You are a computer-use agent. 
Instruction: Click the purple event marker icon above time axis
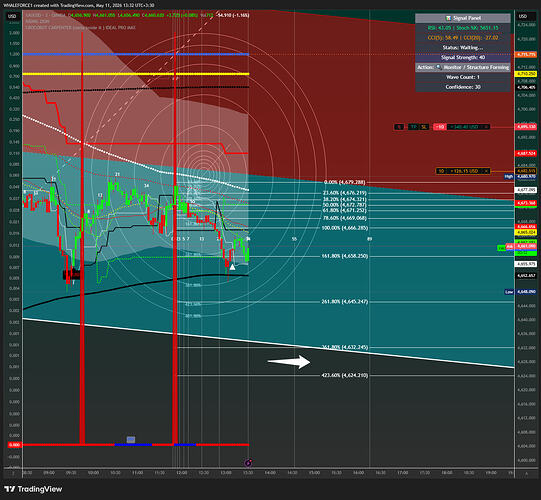pos(248,463)
